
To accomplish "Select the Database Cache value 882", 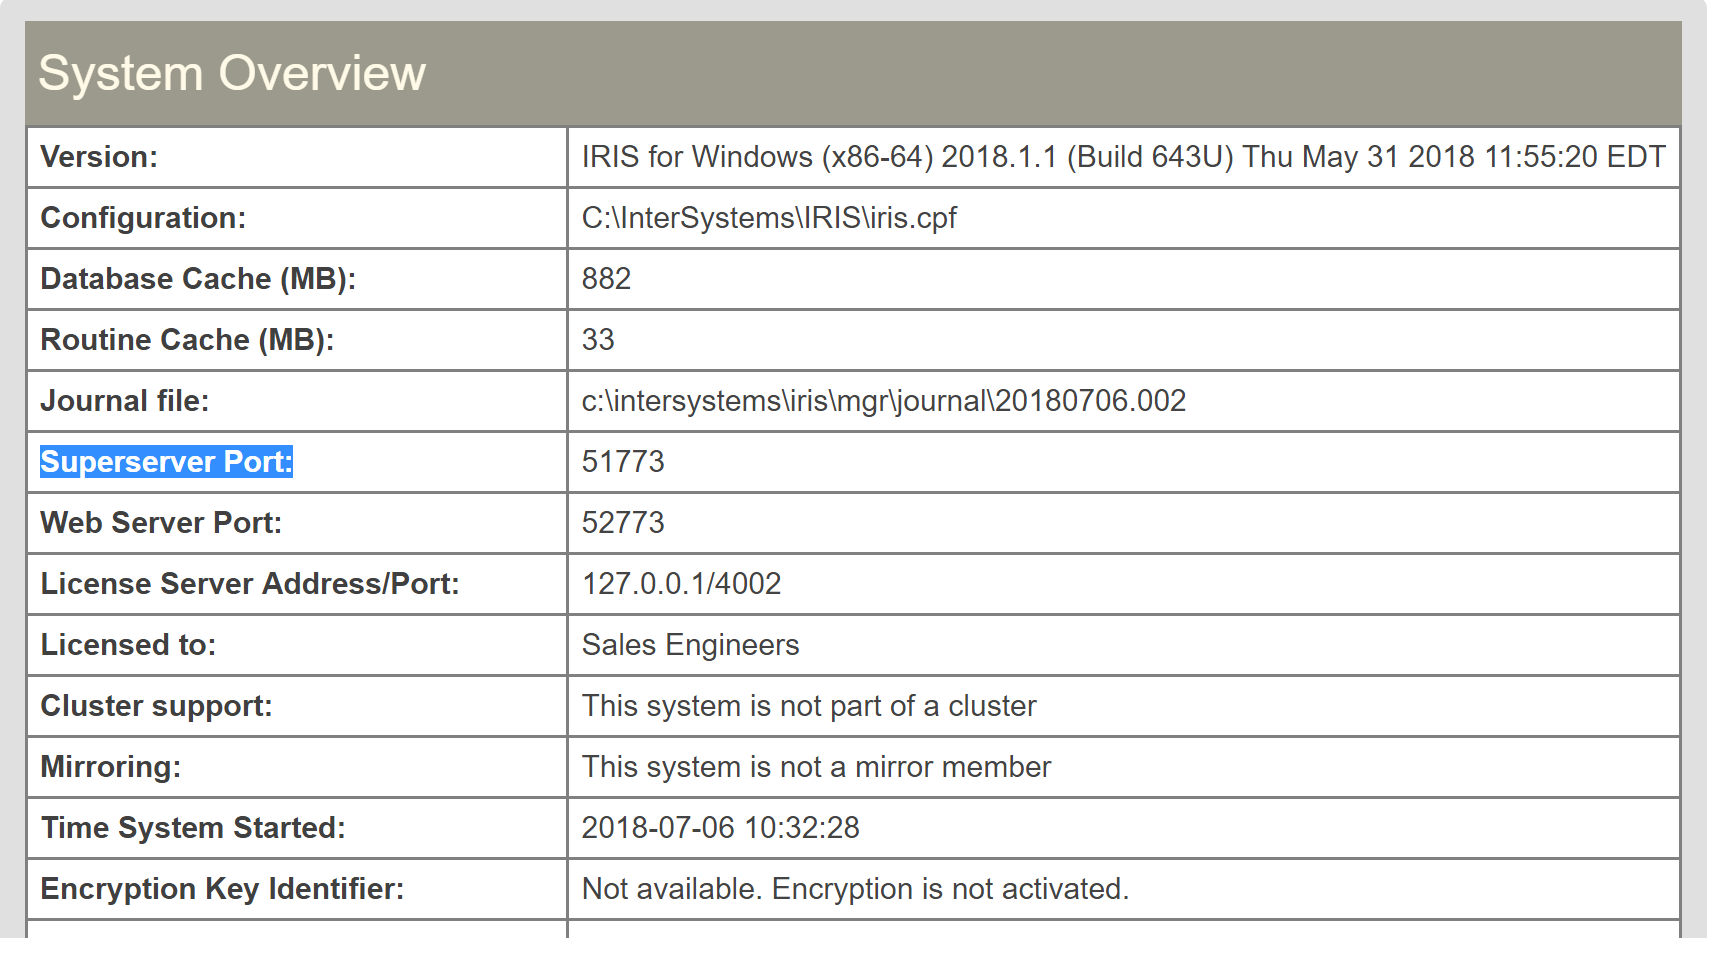I will [606, 279].
